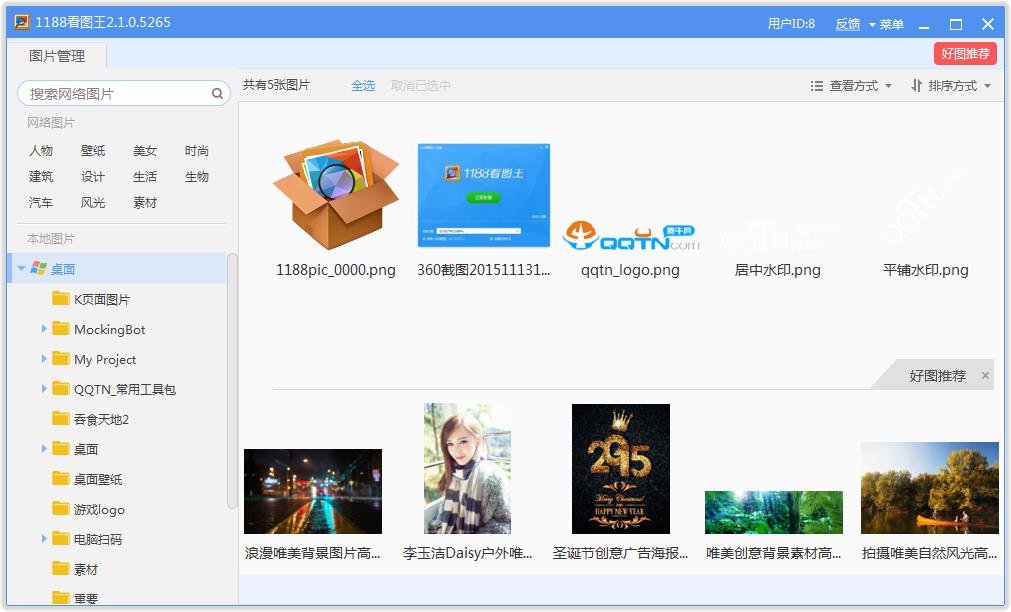Open the 菜单 menu in title bar
The width and height of the screenshot is (1011, 612).
tap(886, 24)
